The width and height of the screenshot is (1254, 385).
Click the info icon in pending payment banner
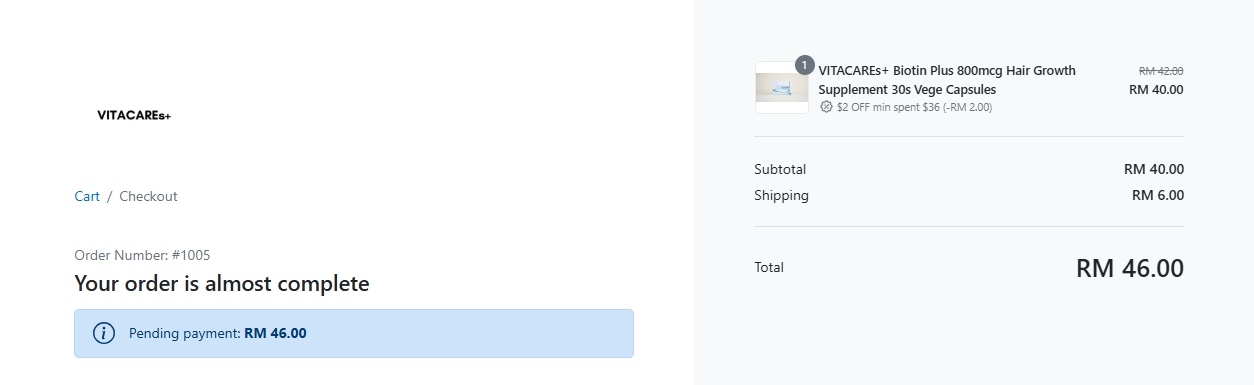(104, 333)
